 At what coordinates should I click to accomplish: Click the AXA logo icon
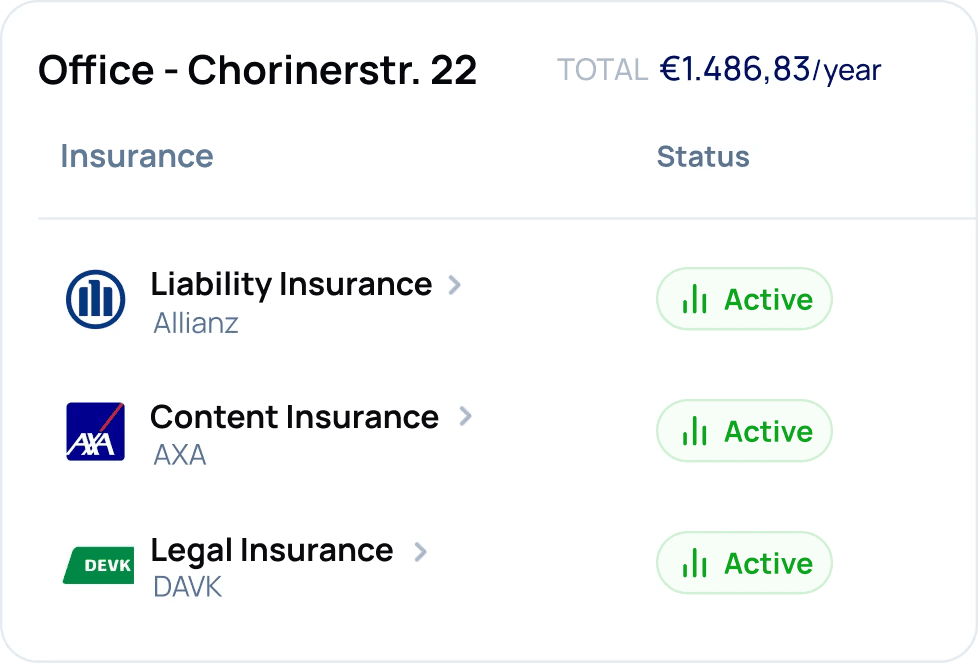95,432
